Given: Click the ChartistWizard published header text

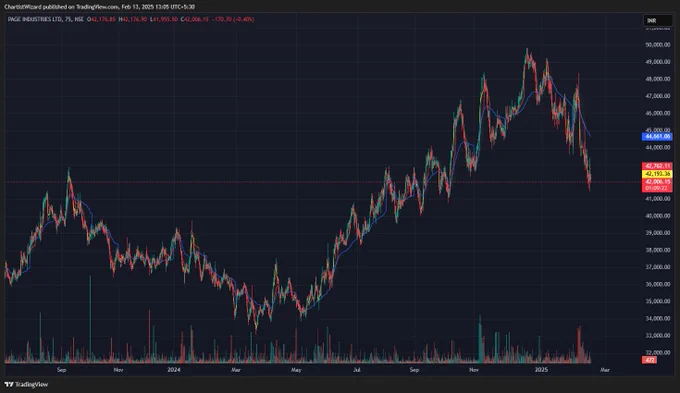Looking at the screenshot, I should click(x=99, y=7).
